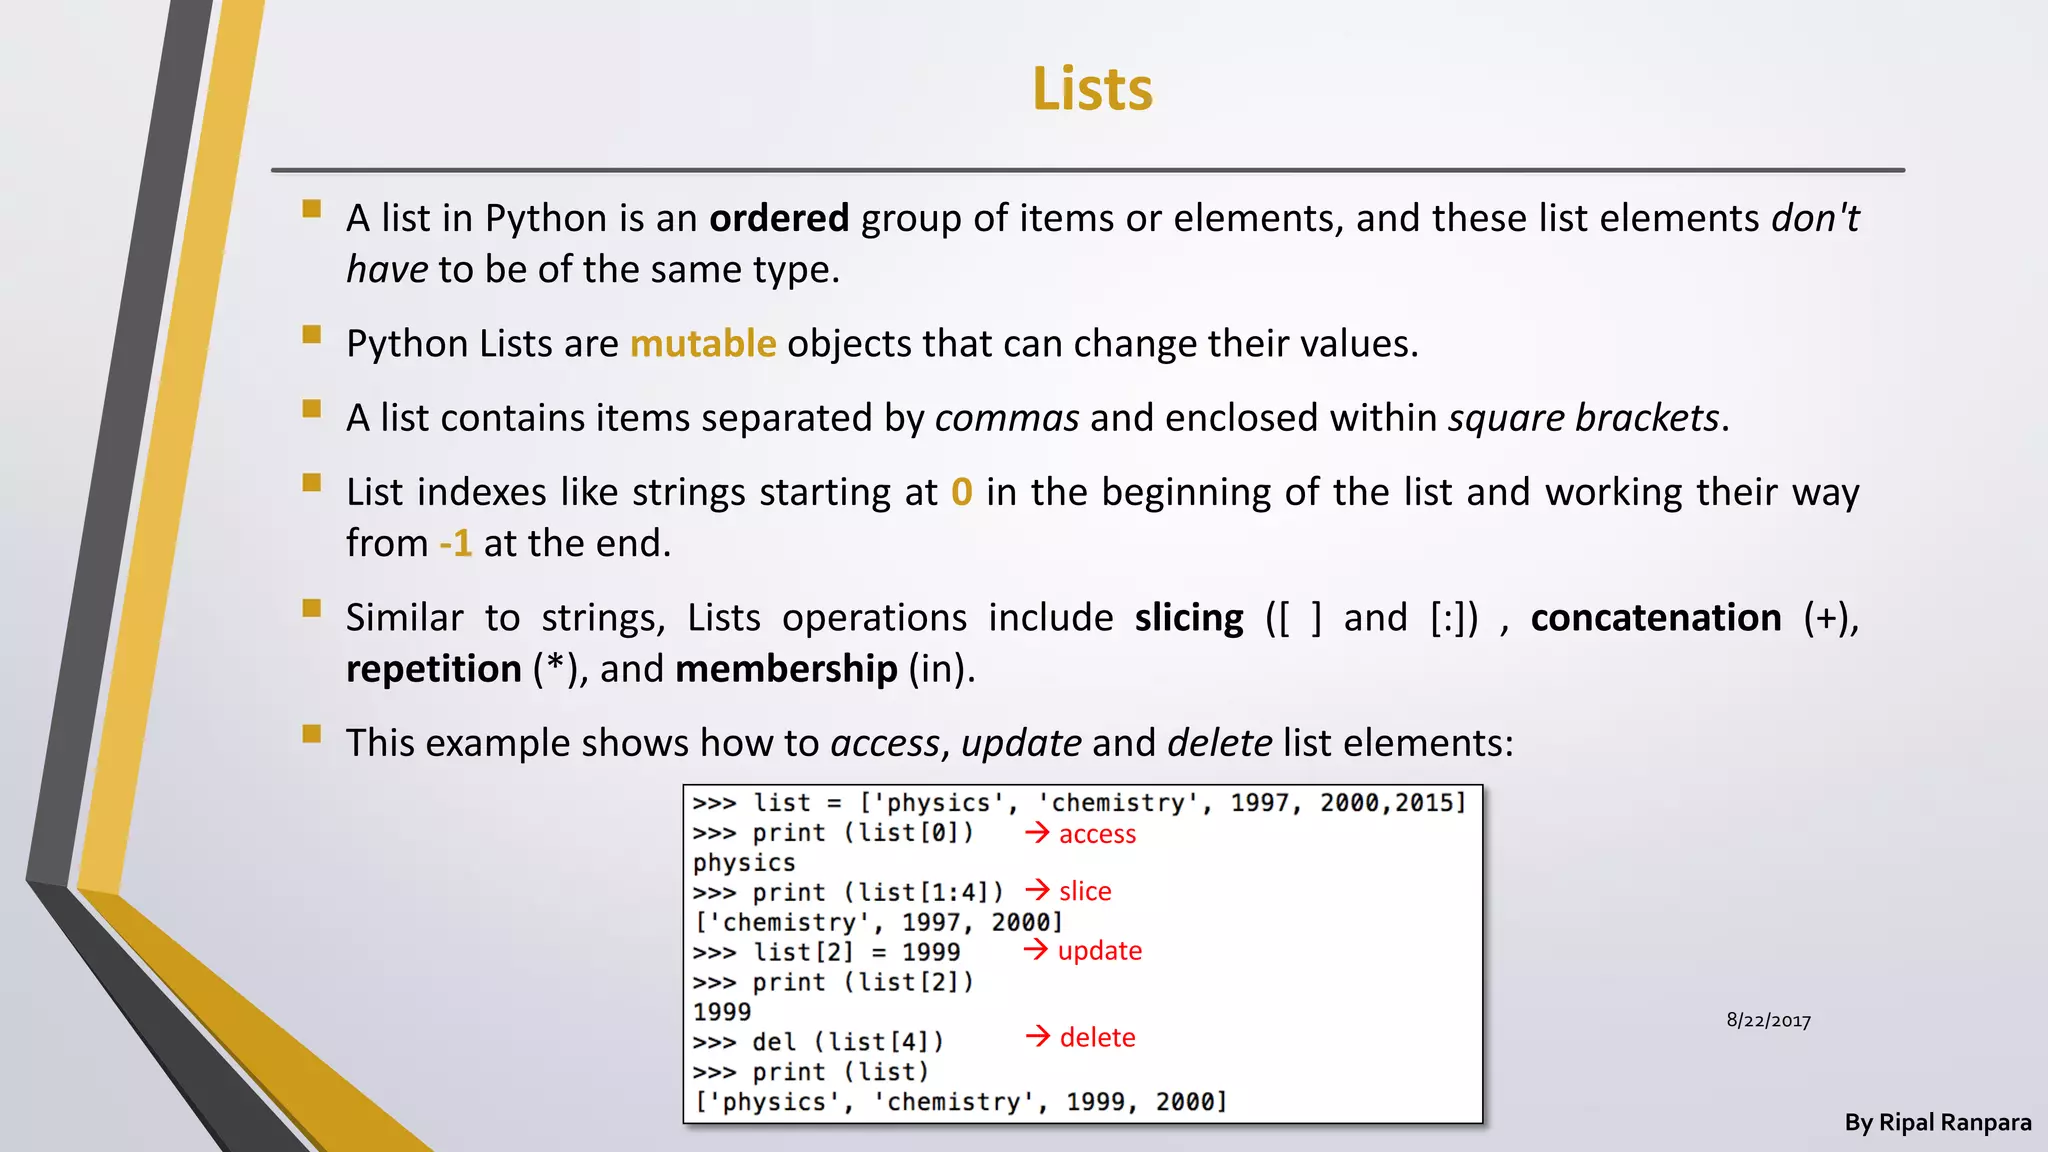This screenshot has width=2048, height=1152.
Task: Click the bold word 'ordered'
Action: (x=779, y=218)
